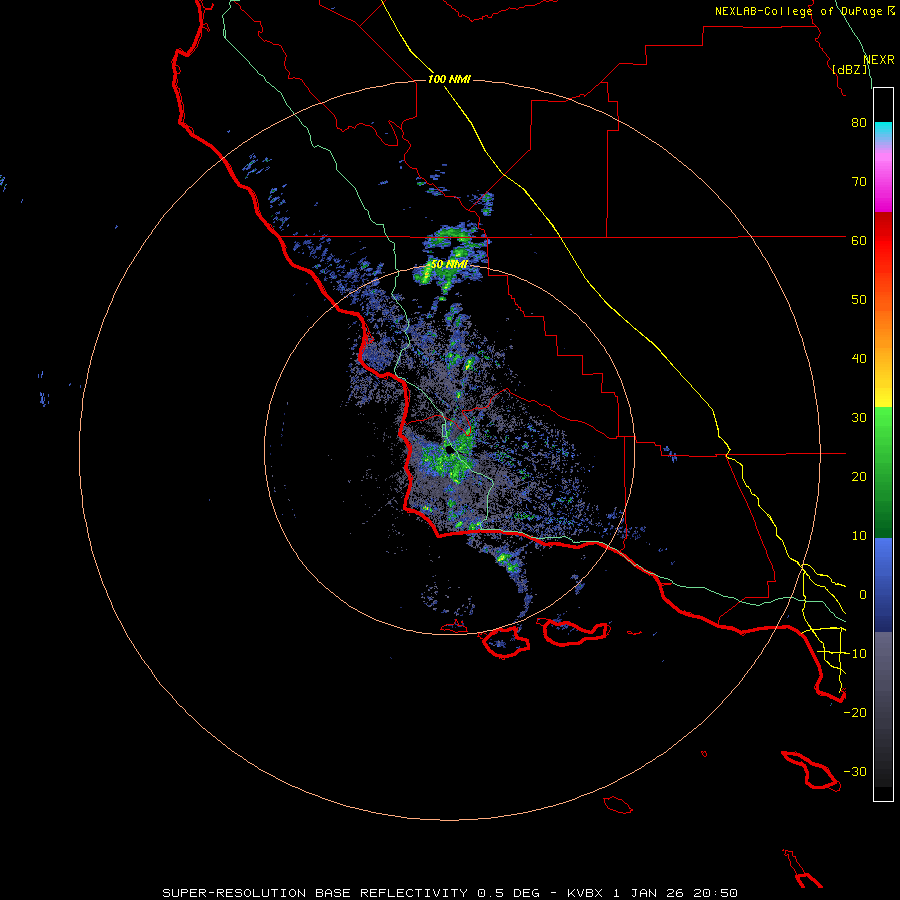Image resolution: width=900 pixels, height=900 pixels.
Task: Select the 60 value on dBZ scale
Action: click(859, 240)
